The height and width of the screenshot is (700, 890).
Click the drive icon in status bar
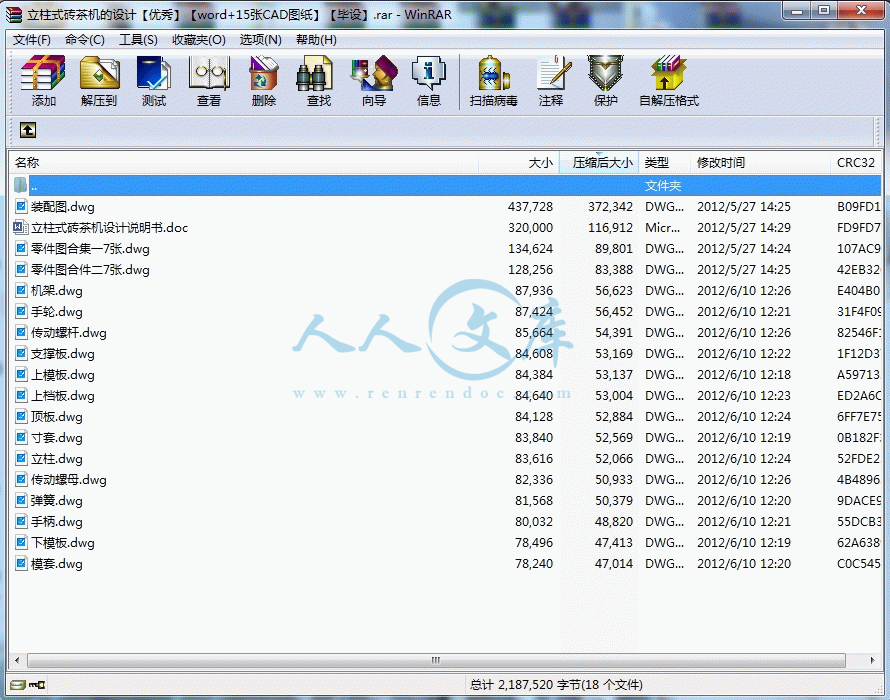(x=18, y=685)
